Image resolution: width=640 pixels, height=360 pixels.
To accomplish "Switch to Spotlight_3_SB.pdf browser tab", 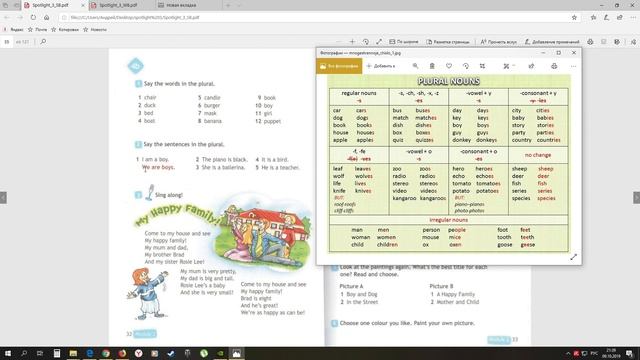I will coord(50,5).
